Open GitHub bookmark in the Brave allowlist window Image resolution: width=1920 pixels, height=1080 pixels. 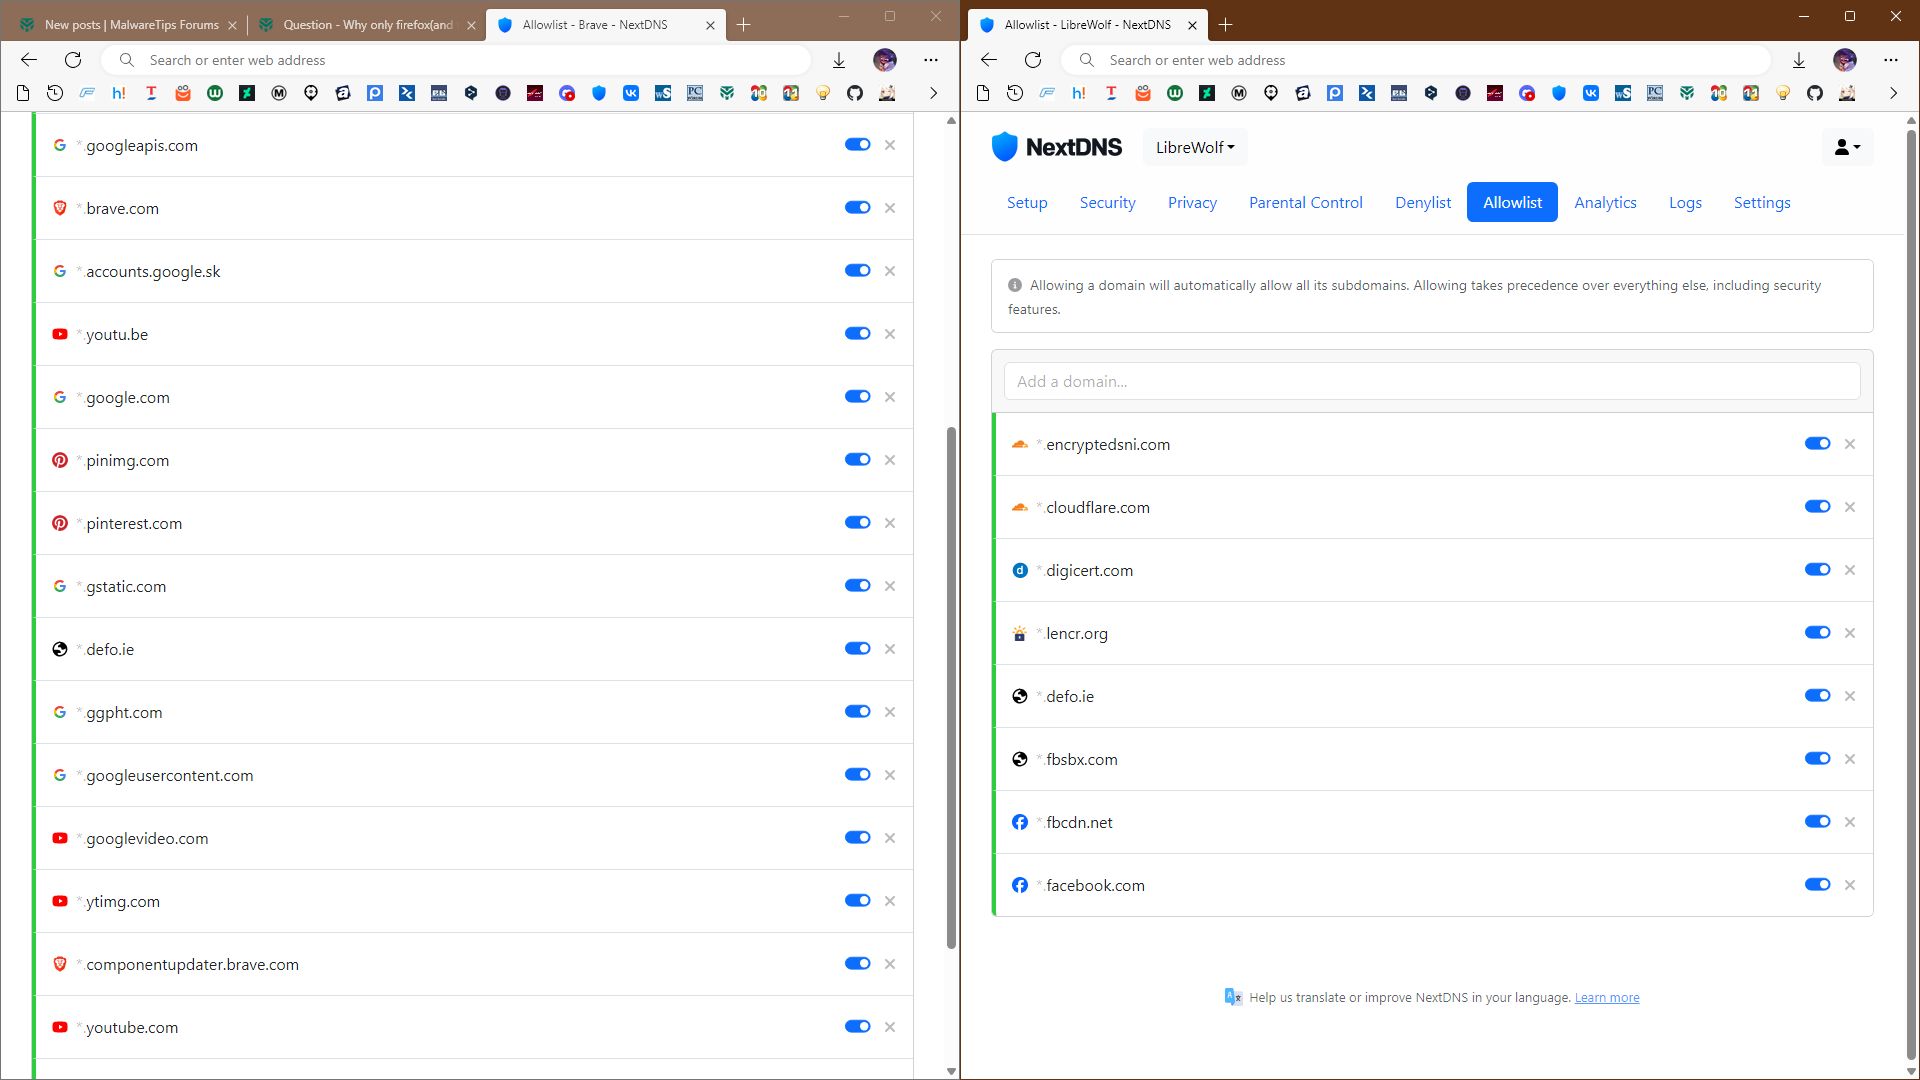coord(855,93)
